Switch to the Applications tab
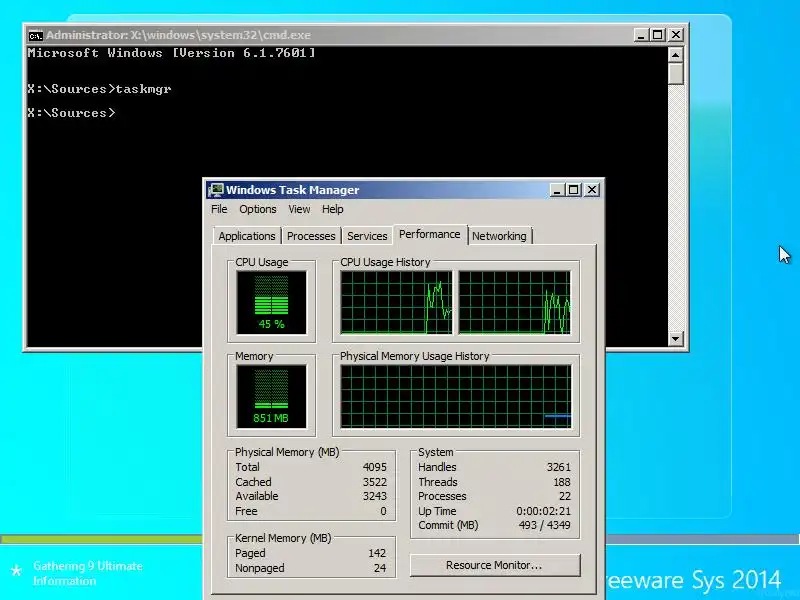 pos(247,236)
